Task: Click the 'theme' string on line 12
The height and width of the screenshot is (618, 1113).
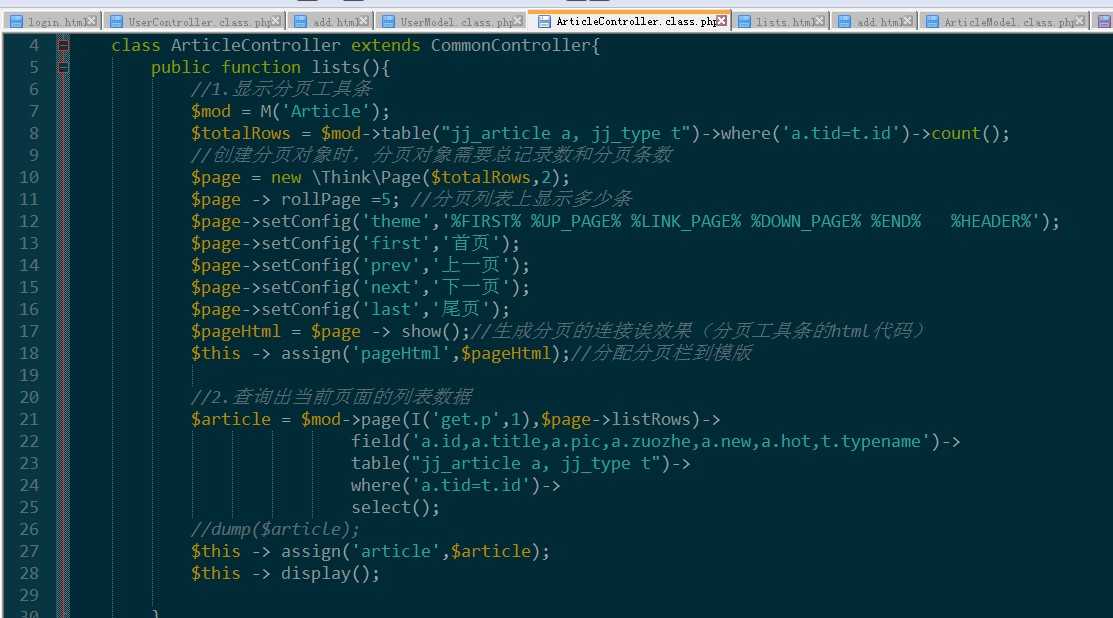Action: [395, 221]
